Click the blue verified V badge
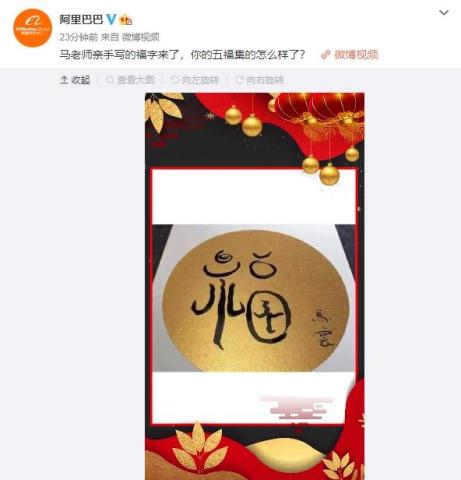461x480 pixels. (111, 20)
